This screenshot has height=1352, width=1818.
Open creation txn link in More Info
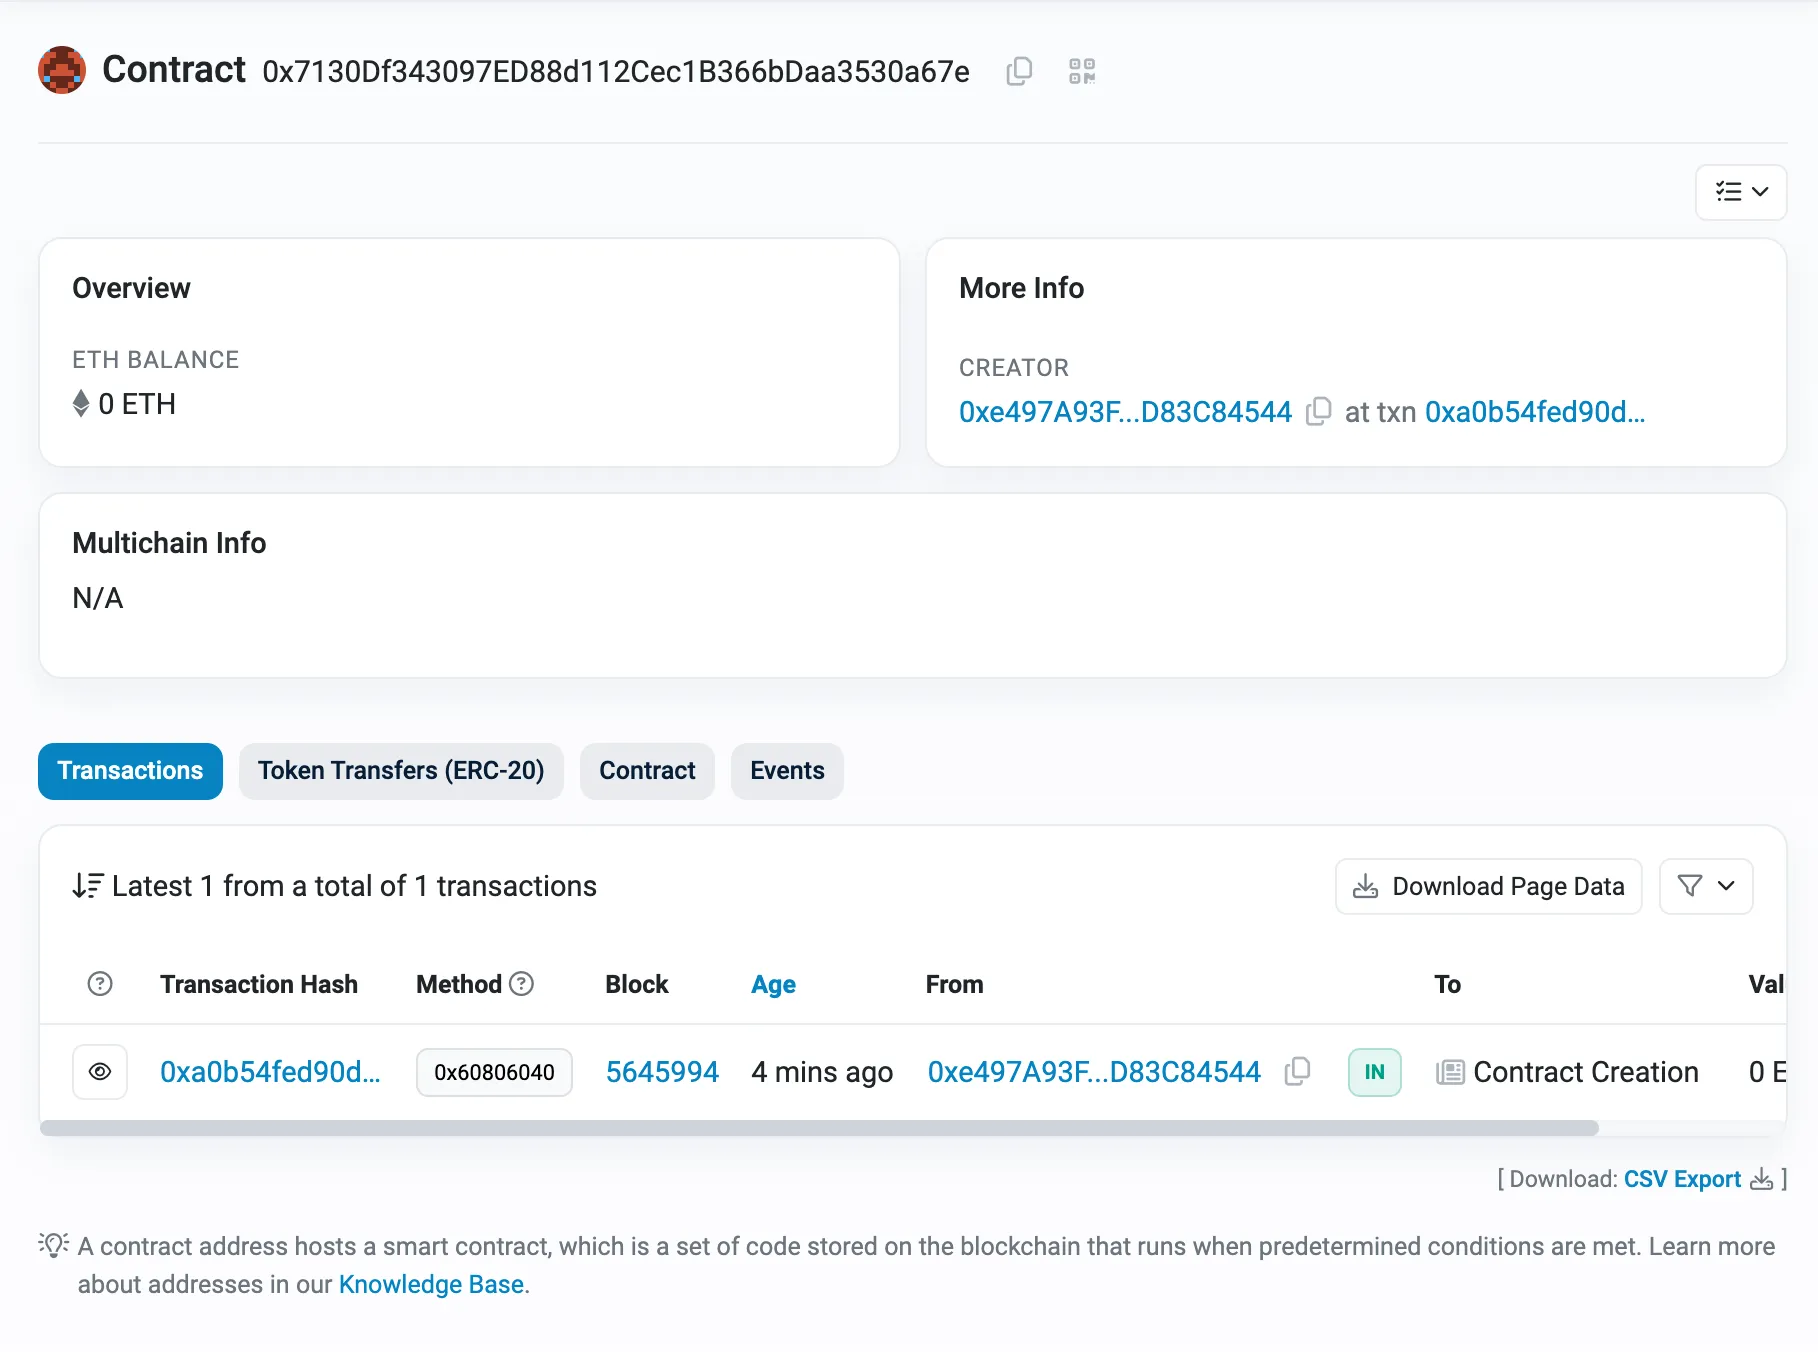click(1534, 412)
